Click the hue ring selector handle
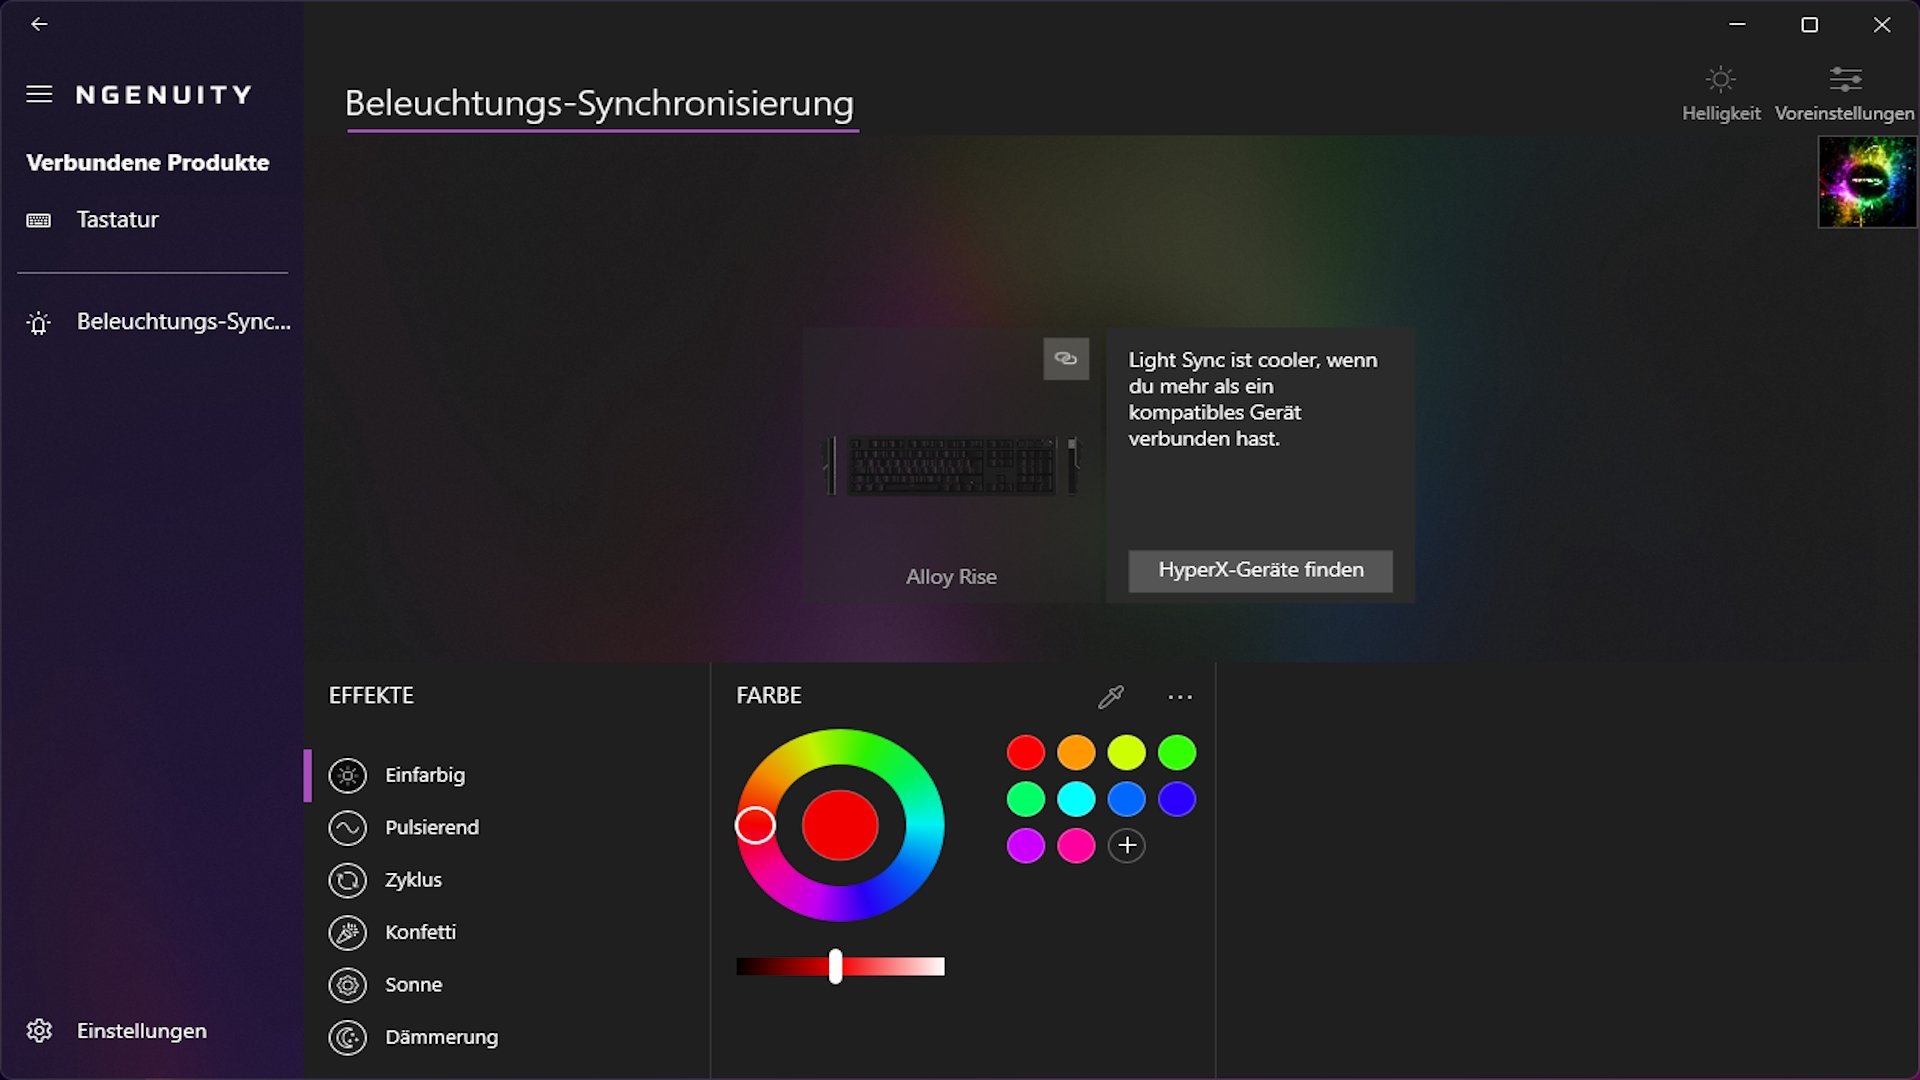 point(755,826)
